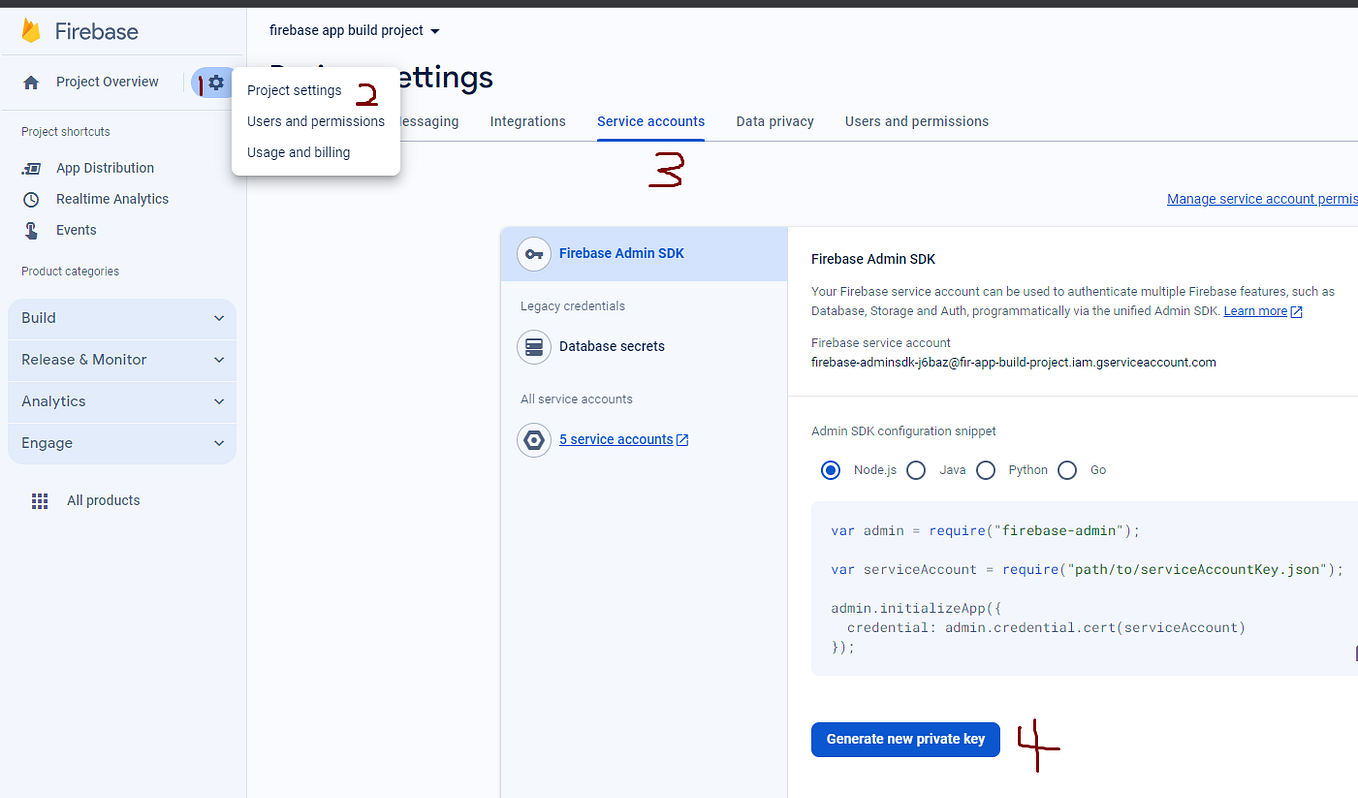Open the 5 service accounts link
The width and height of the screenshot is (1358, 798).
click(617, 439)
